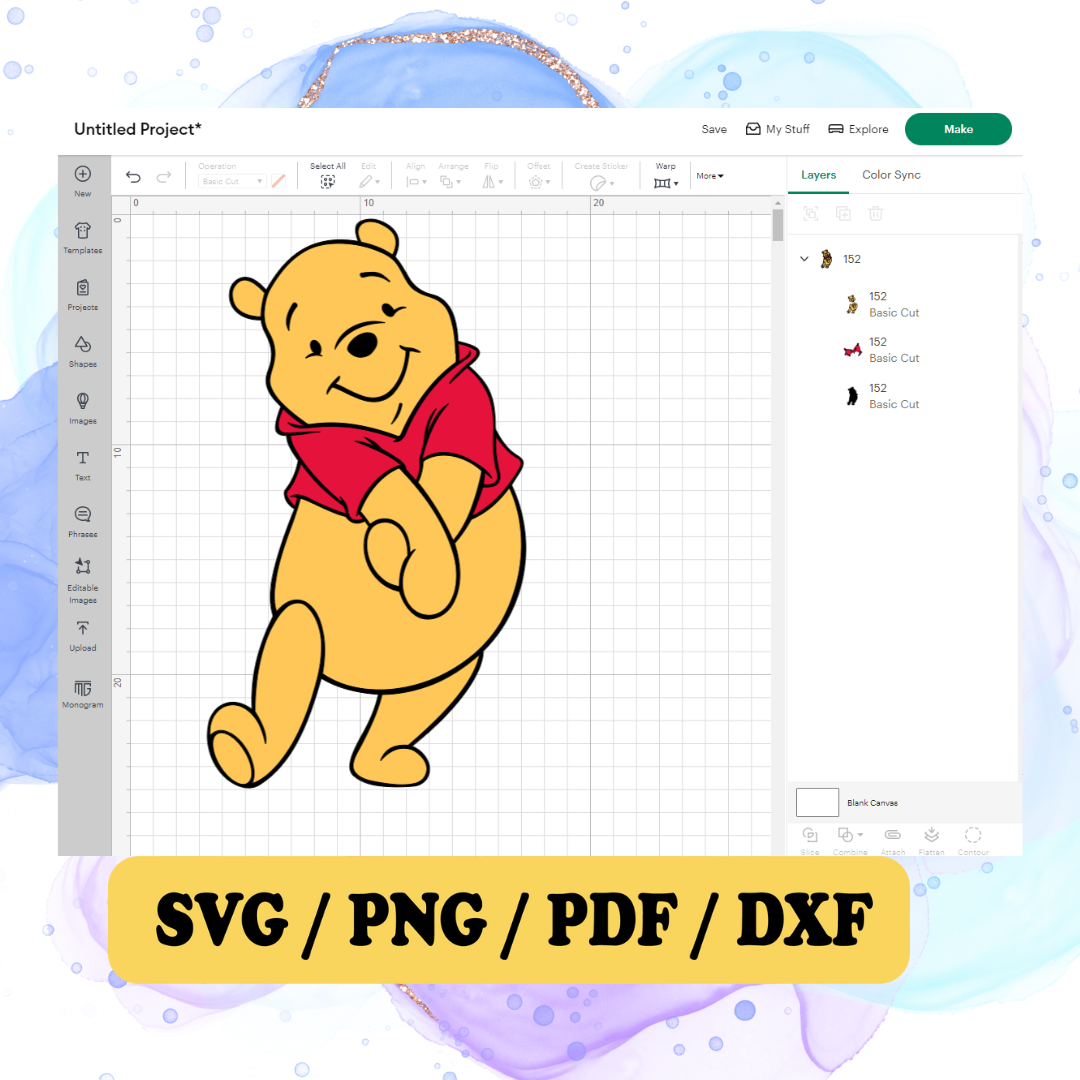This screenshot has width=1080, height=1080.
Task: Click the Save button
Action: click(x=714, y=129)
